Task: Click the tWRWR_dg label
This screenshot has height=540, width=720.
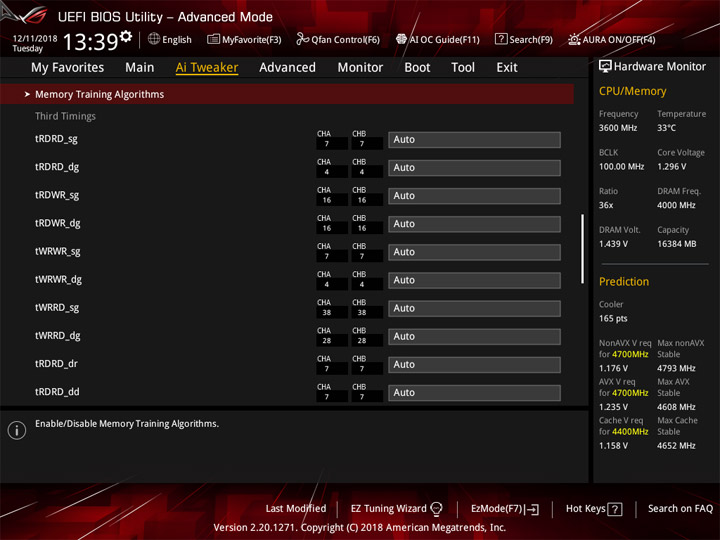Action: point(58,280)
